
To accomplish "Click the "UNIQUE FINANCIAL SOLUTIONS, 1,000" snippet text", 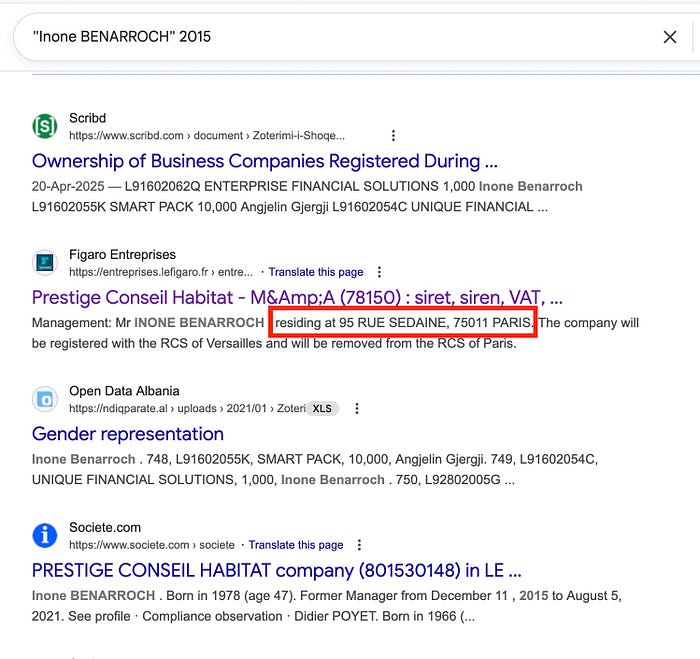I will 154,480.
